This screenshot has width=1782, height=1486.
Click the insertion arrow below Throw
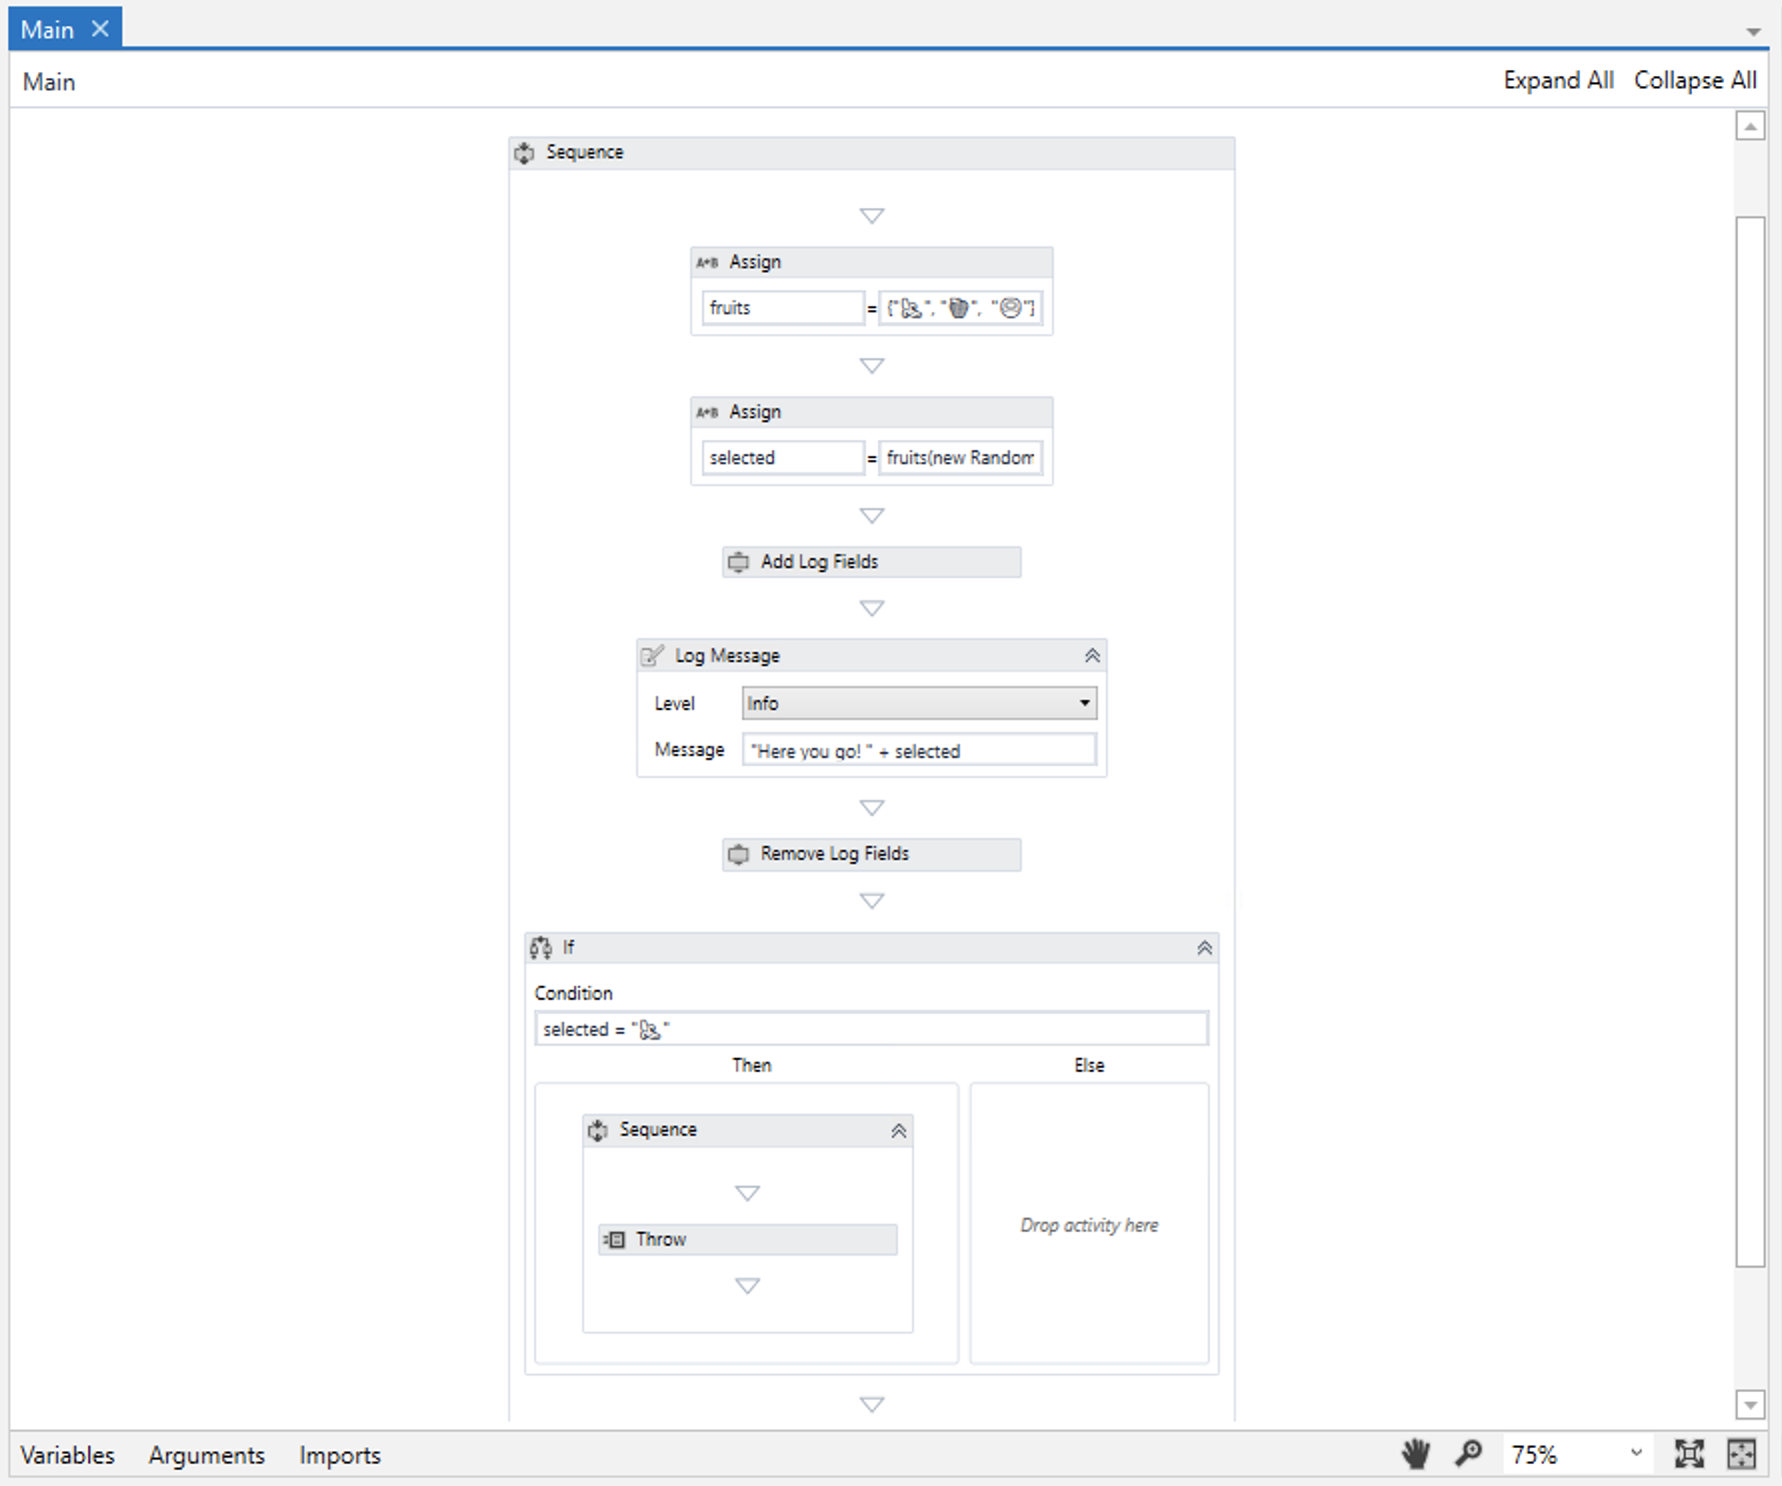click(x=747, y=1286)
